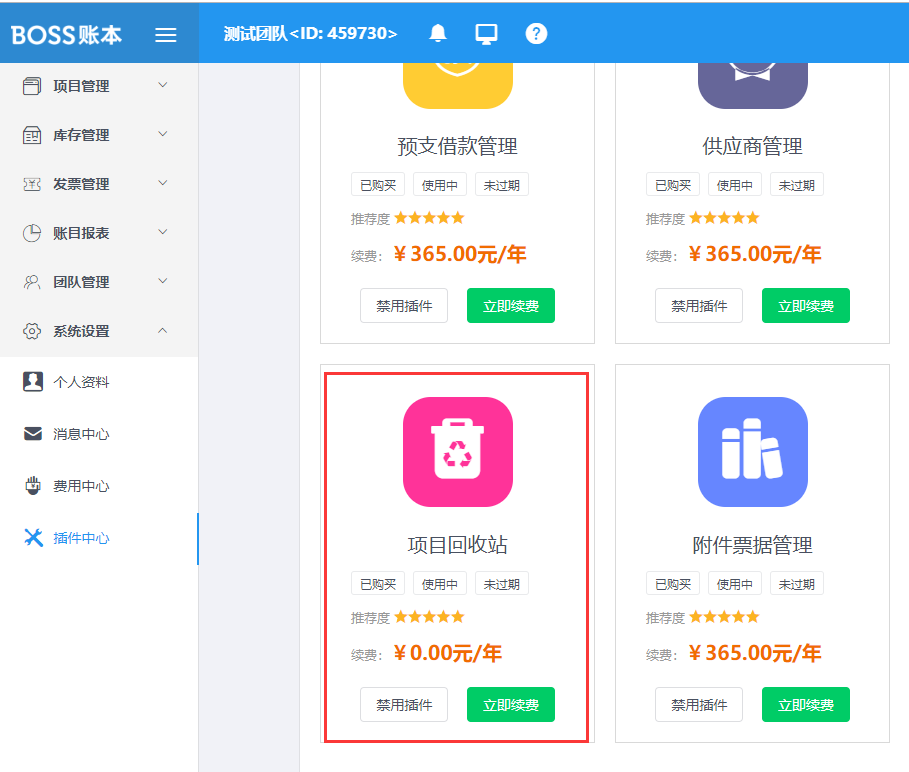This screenshot has width=909, height=772.
Task: Click the 项目回收站 plugin title
Action: point(457,545)
